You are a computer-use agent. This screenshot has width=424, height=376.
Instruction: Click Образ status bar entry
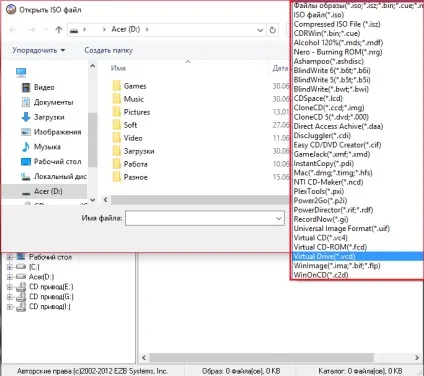241,371
